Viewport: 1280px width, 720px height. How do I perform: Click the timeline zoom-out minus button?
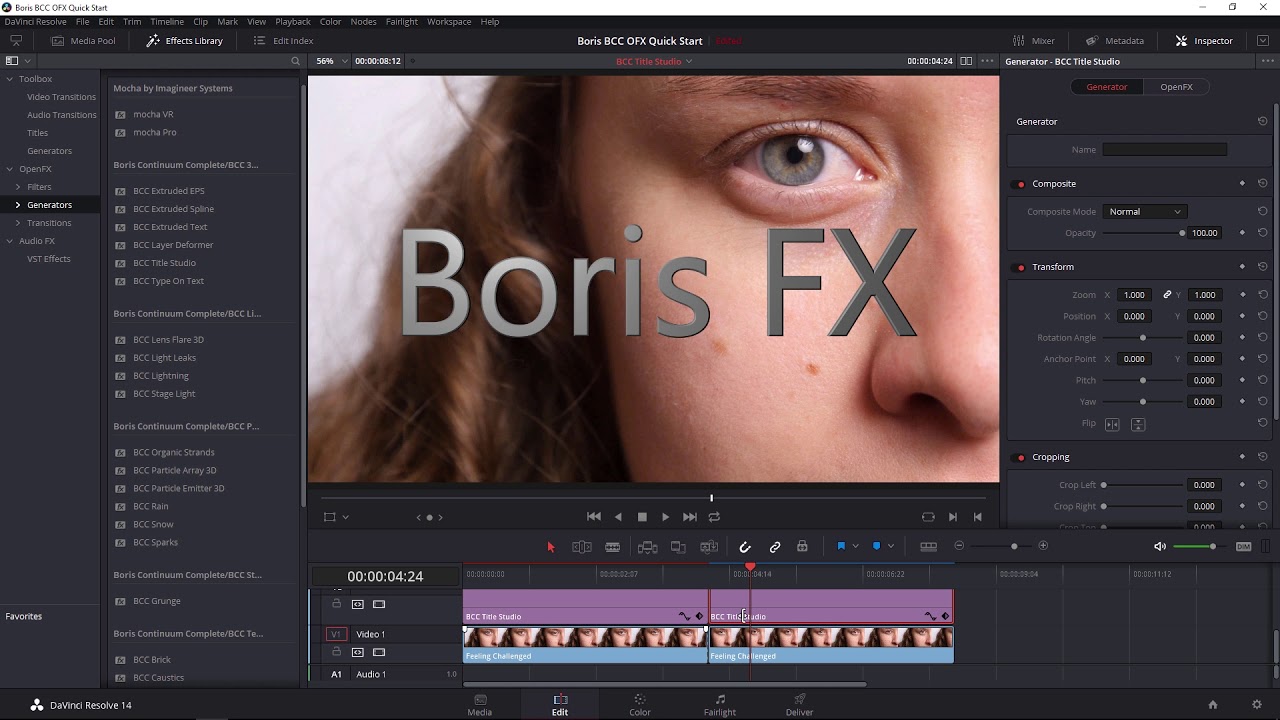pos(959,546)
